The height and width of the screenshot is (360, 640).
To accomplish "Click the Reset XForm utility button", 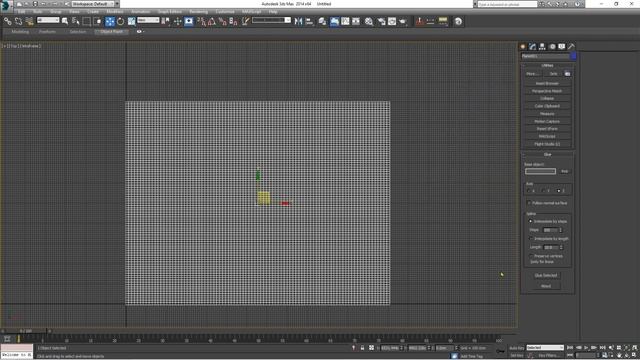I will point(547,129).
